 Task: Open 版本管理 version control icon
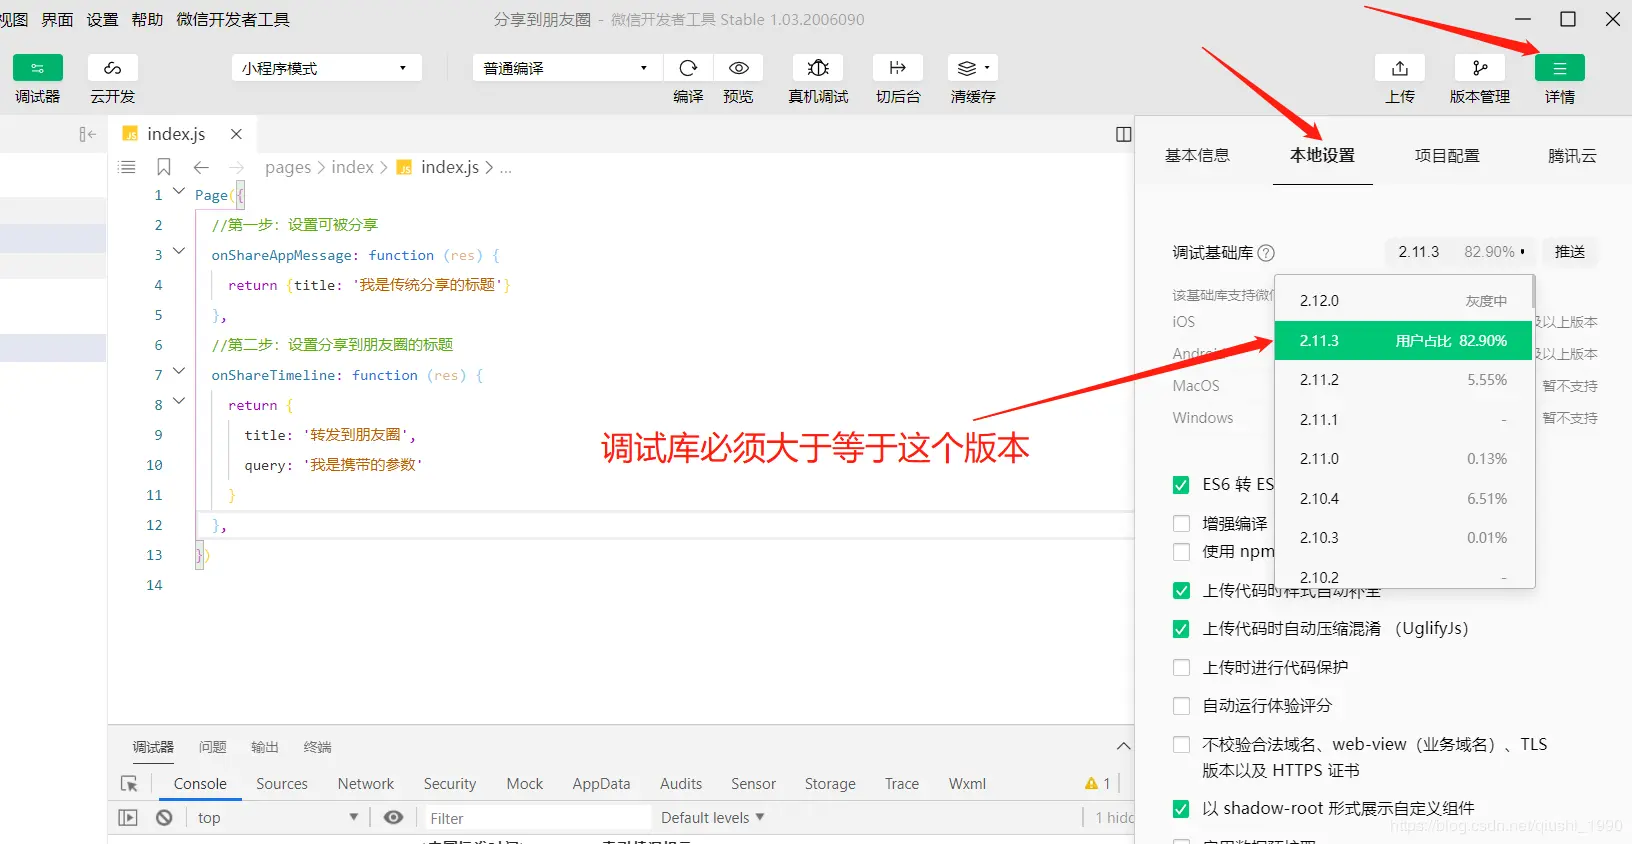tap(1480, 68)
